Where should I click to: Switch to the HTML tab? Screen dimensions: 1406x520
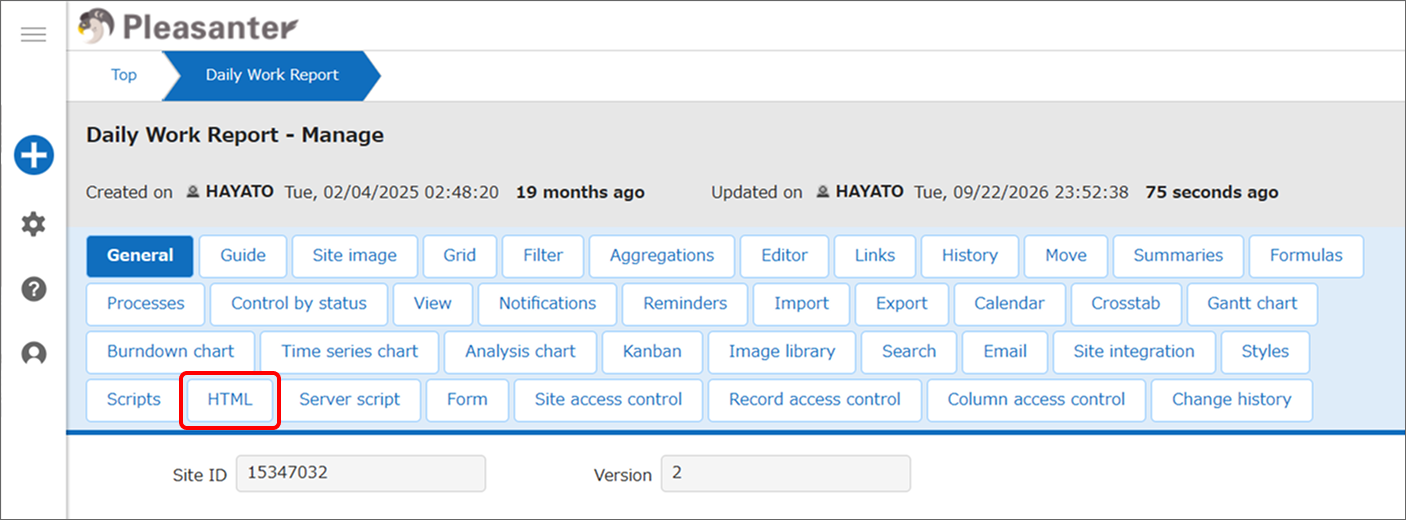click(230, 400)
